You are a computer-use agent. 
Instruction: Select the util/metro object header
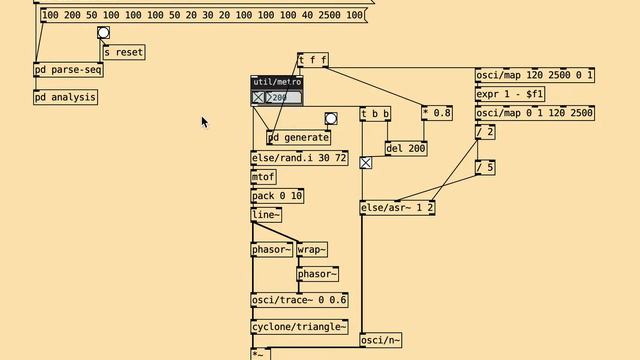(277, 82)
